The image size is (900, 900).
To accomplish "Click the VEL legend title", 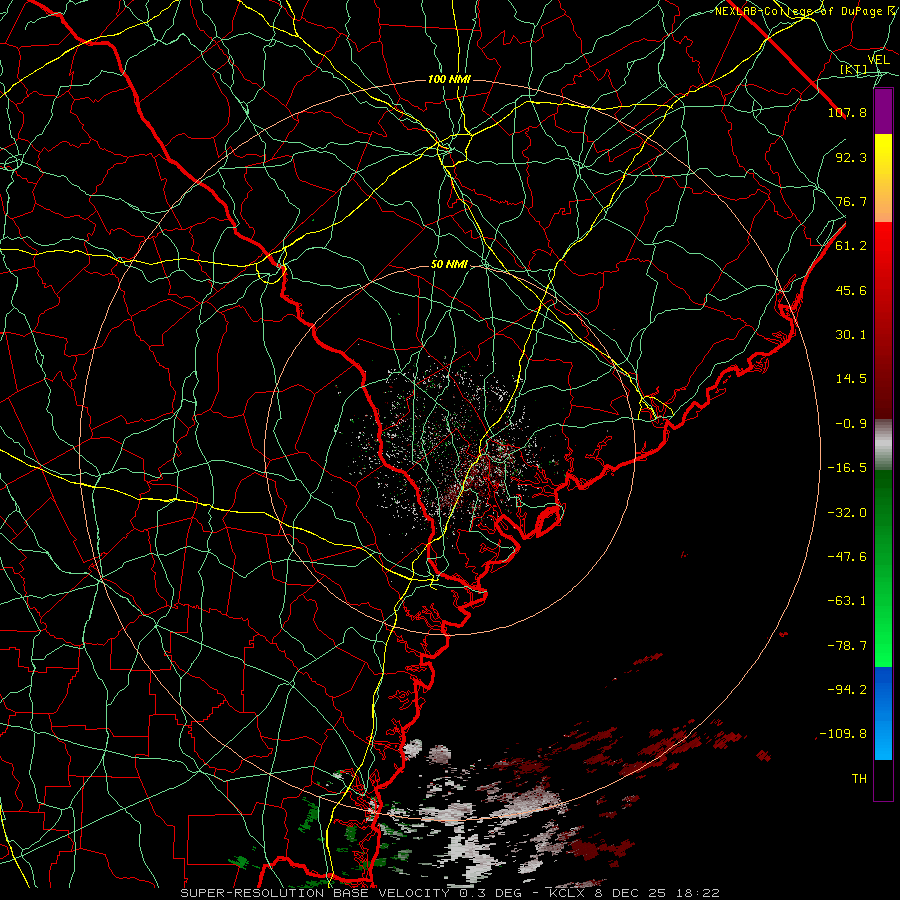I will pos(879,60).
